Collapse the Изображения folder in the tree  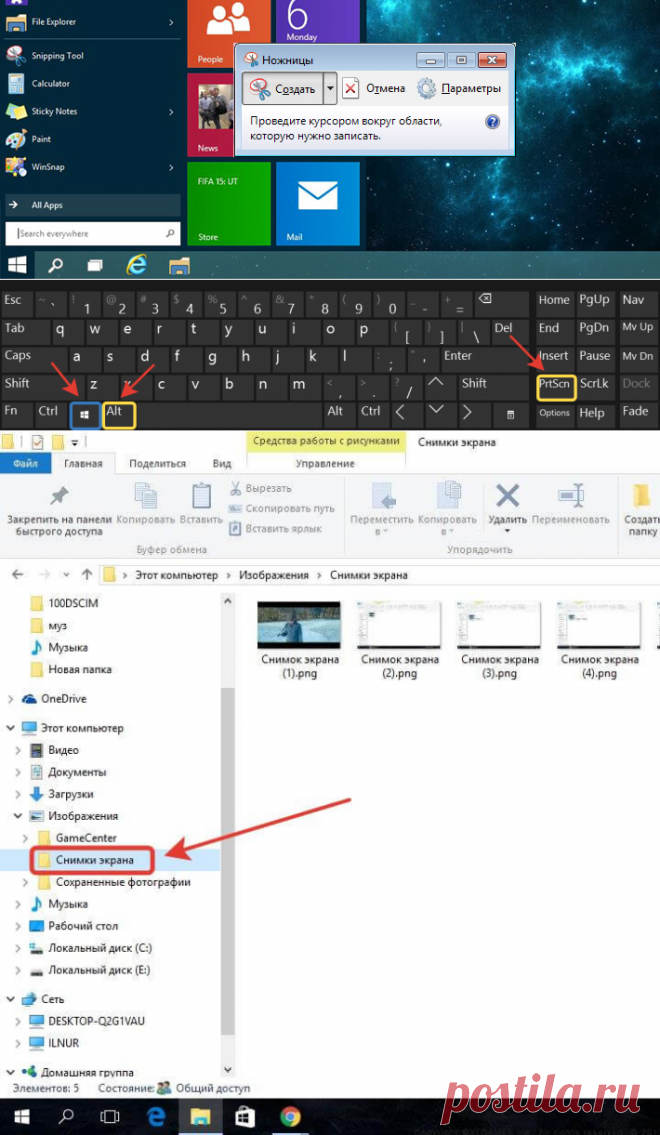tap(18, 816)
